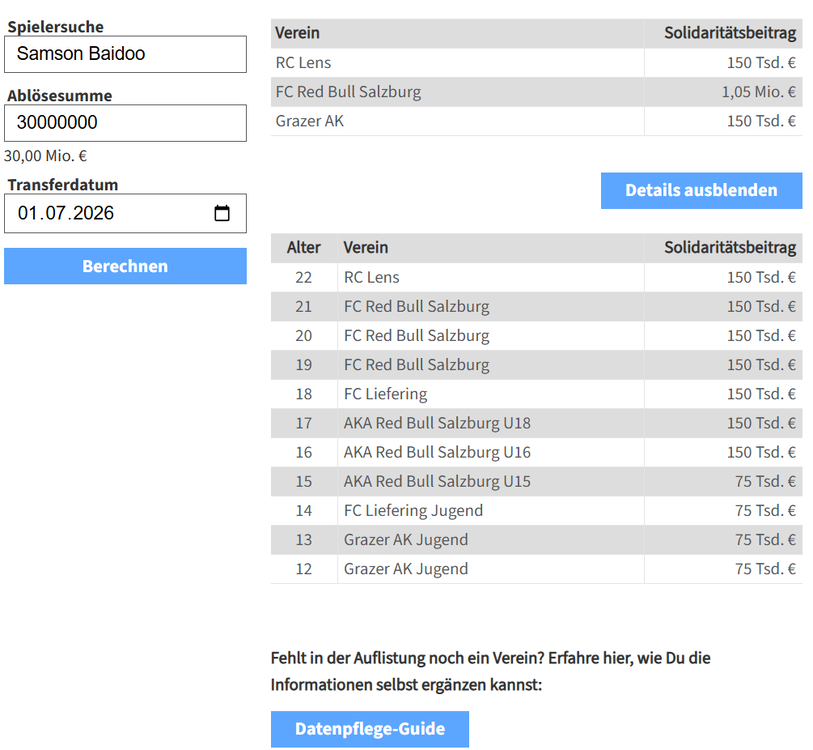This screenshot has height=750, width=813.
Task: Select RC Lens in the age 22 row
Action: tap(372, 277)
